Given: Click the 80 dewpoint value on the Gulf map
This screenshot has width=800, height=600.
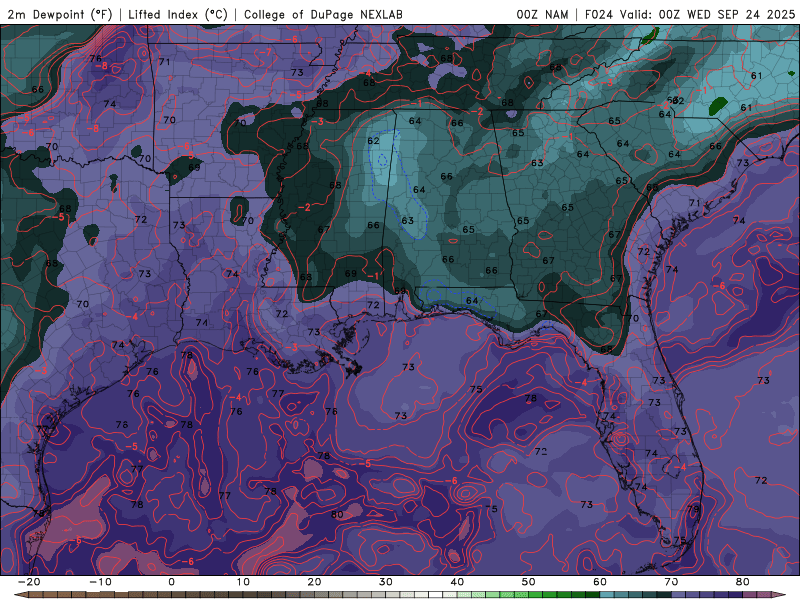Looking at the screenshot, I should click(337, 514).
